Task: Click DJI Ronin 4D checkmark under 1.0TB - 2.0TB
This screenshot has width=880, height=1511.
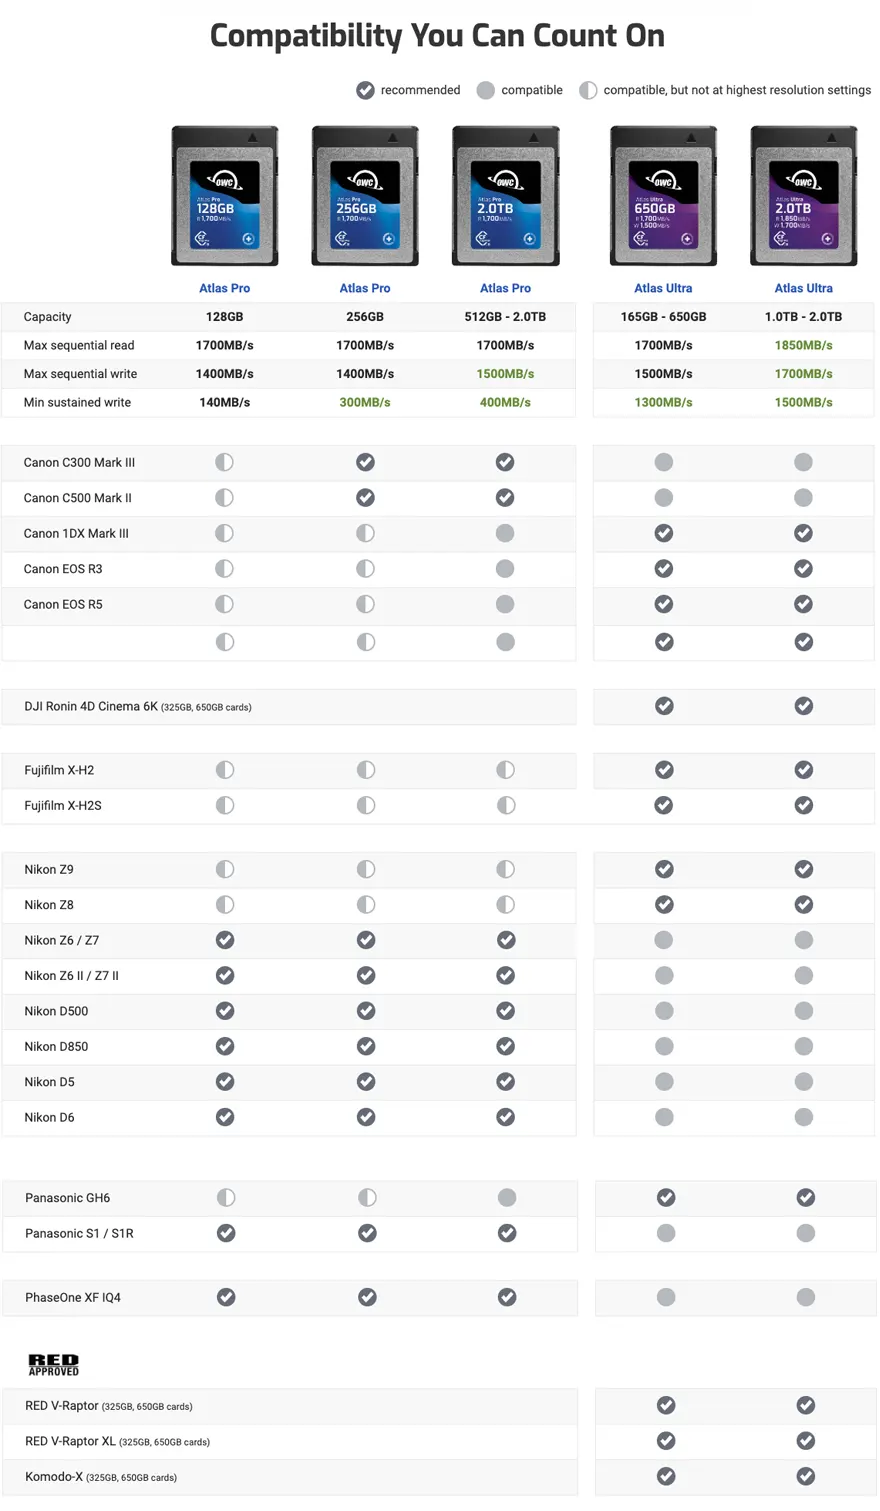Action: pyautogui.click(x=804, y=706)
